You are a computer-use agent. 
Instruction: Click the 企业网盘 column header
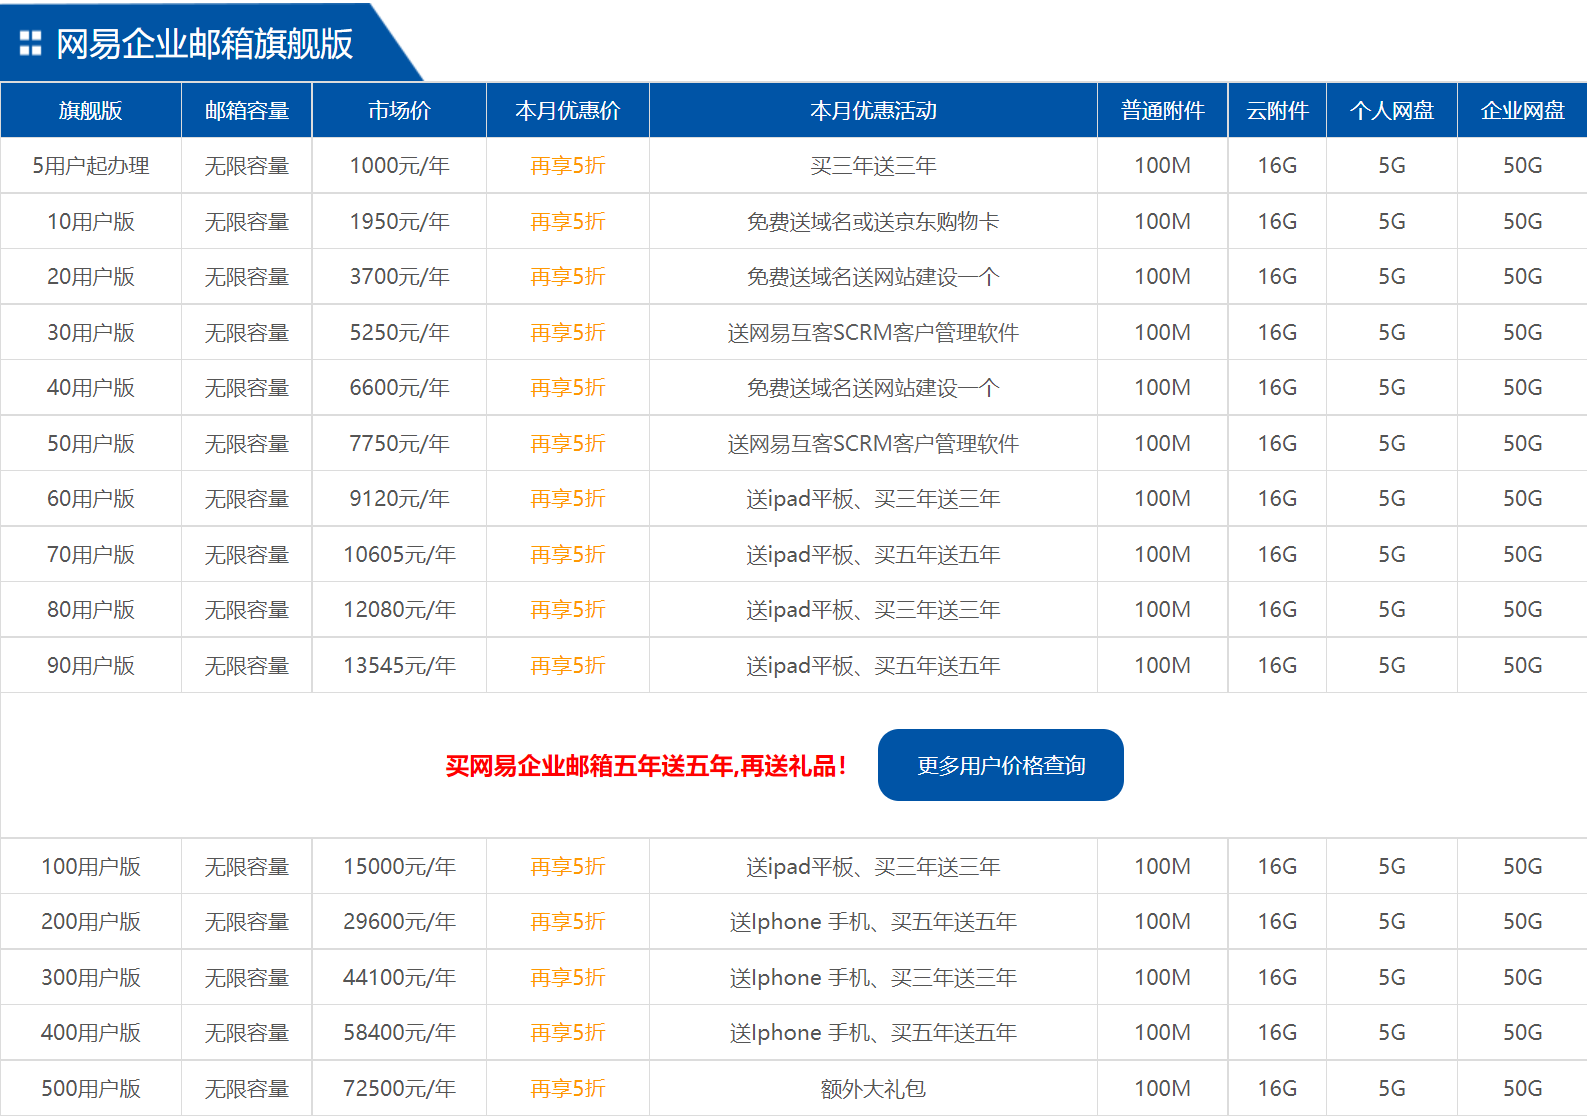point(1522,111)
